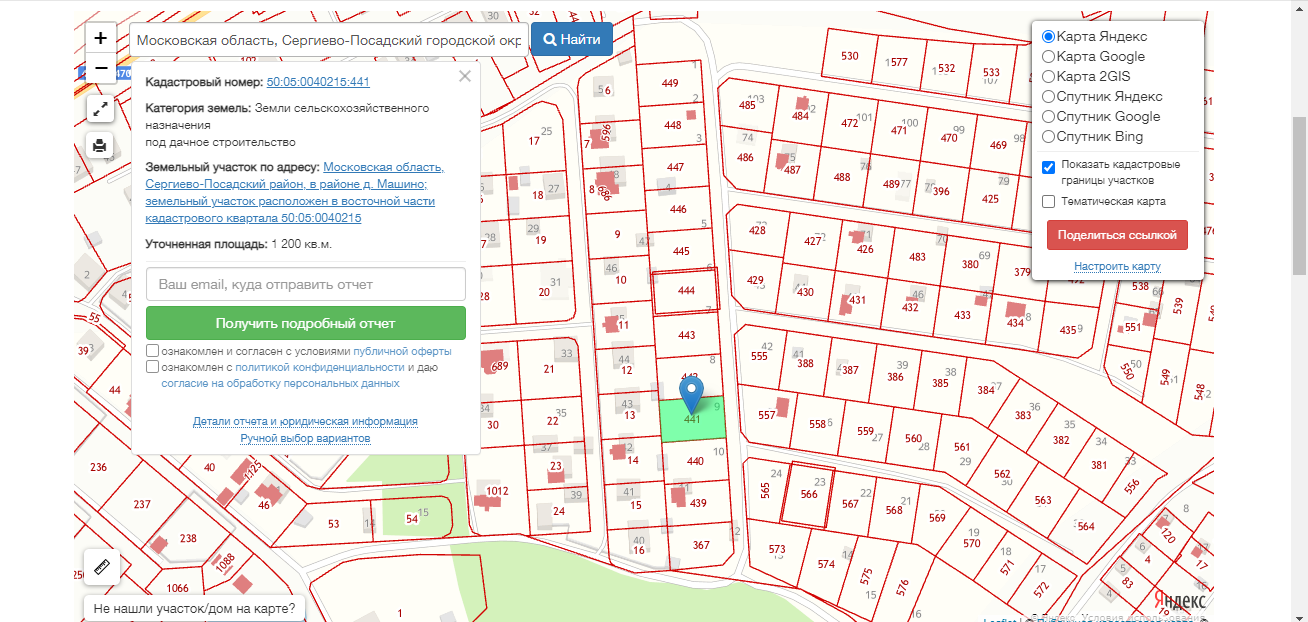Click the zoom out minus button
The image size is (1308, 622).
pyautogui.click(x=101, y=69)
